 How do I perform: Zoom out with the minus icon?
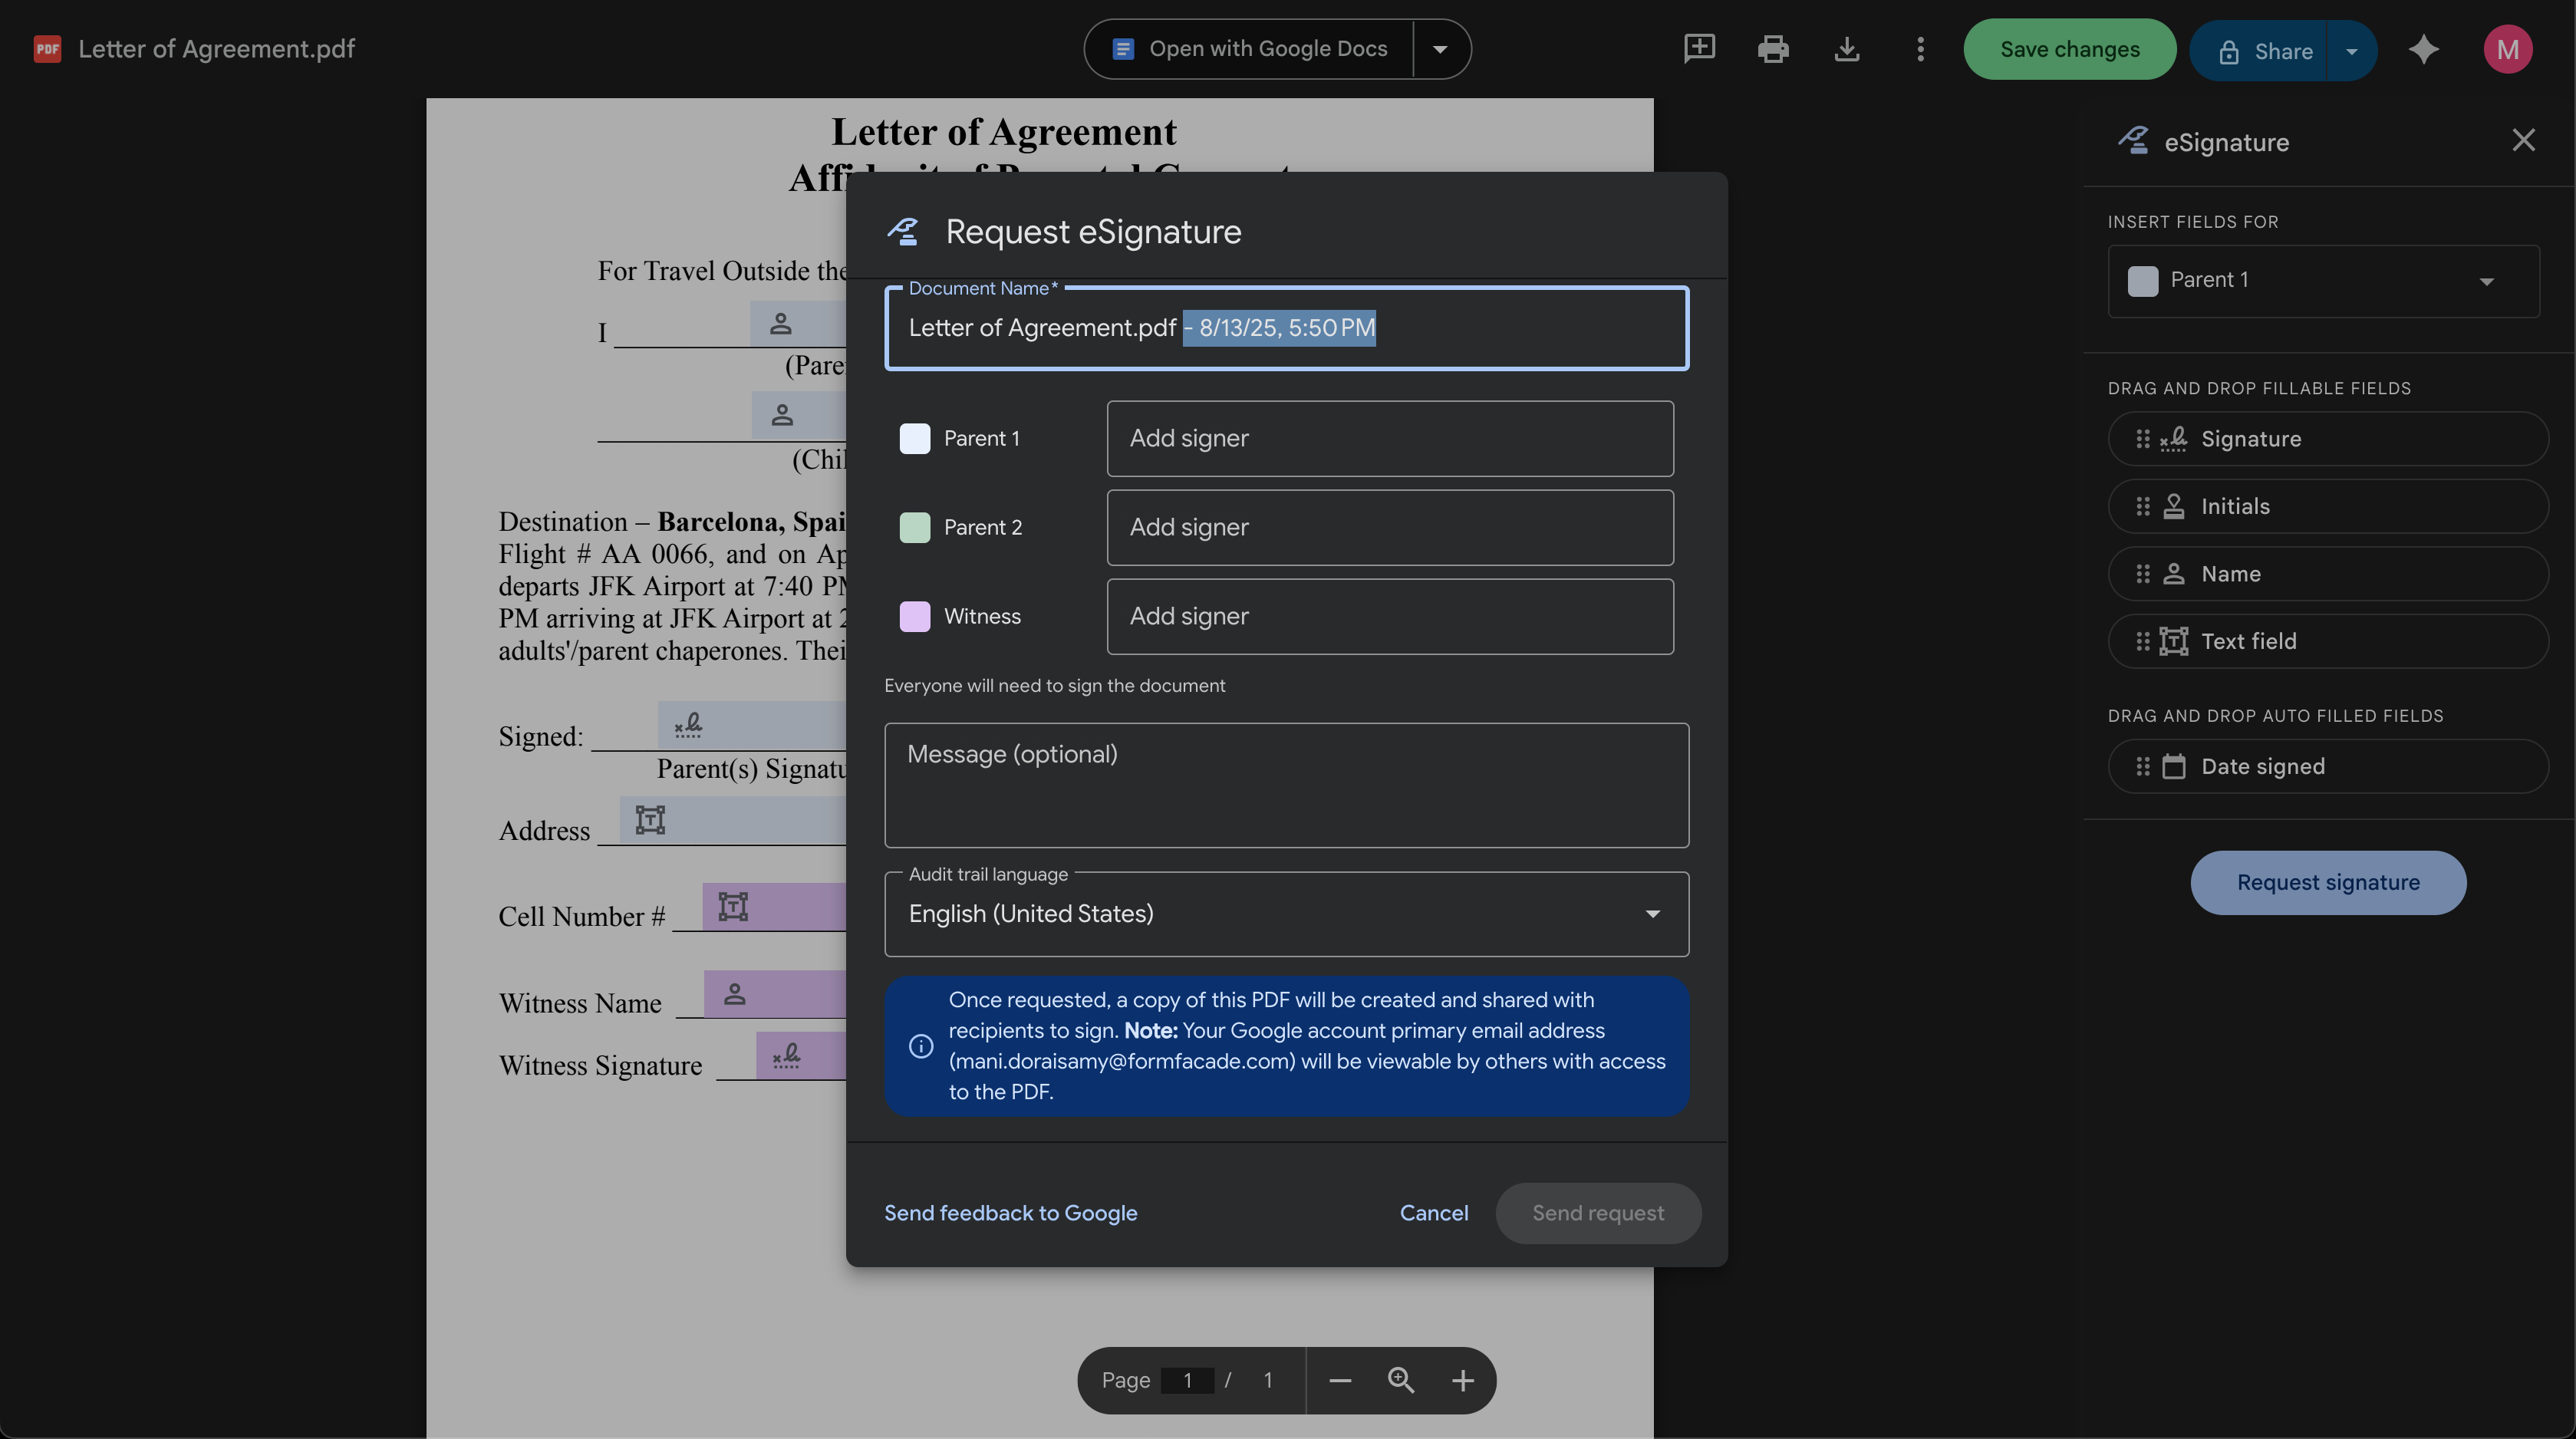(x=1340, y=1380)
